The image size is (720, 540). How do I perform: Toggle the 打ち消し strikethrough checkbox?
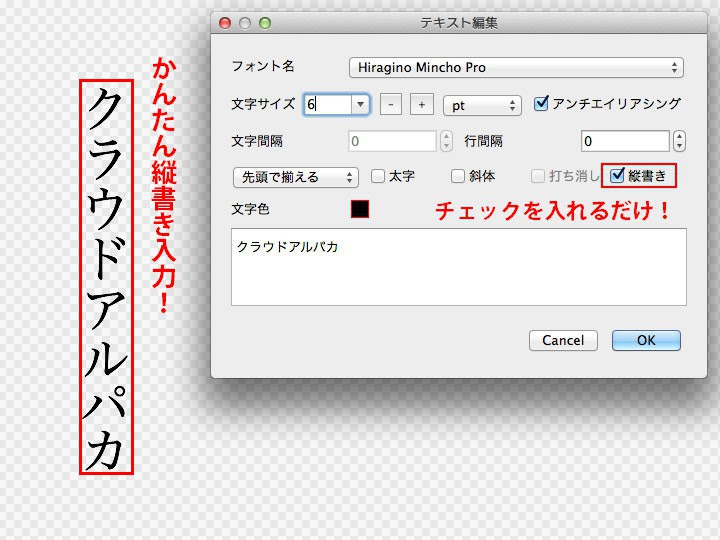[538, 176]
